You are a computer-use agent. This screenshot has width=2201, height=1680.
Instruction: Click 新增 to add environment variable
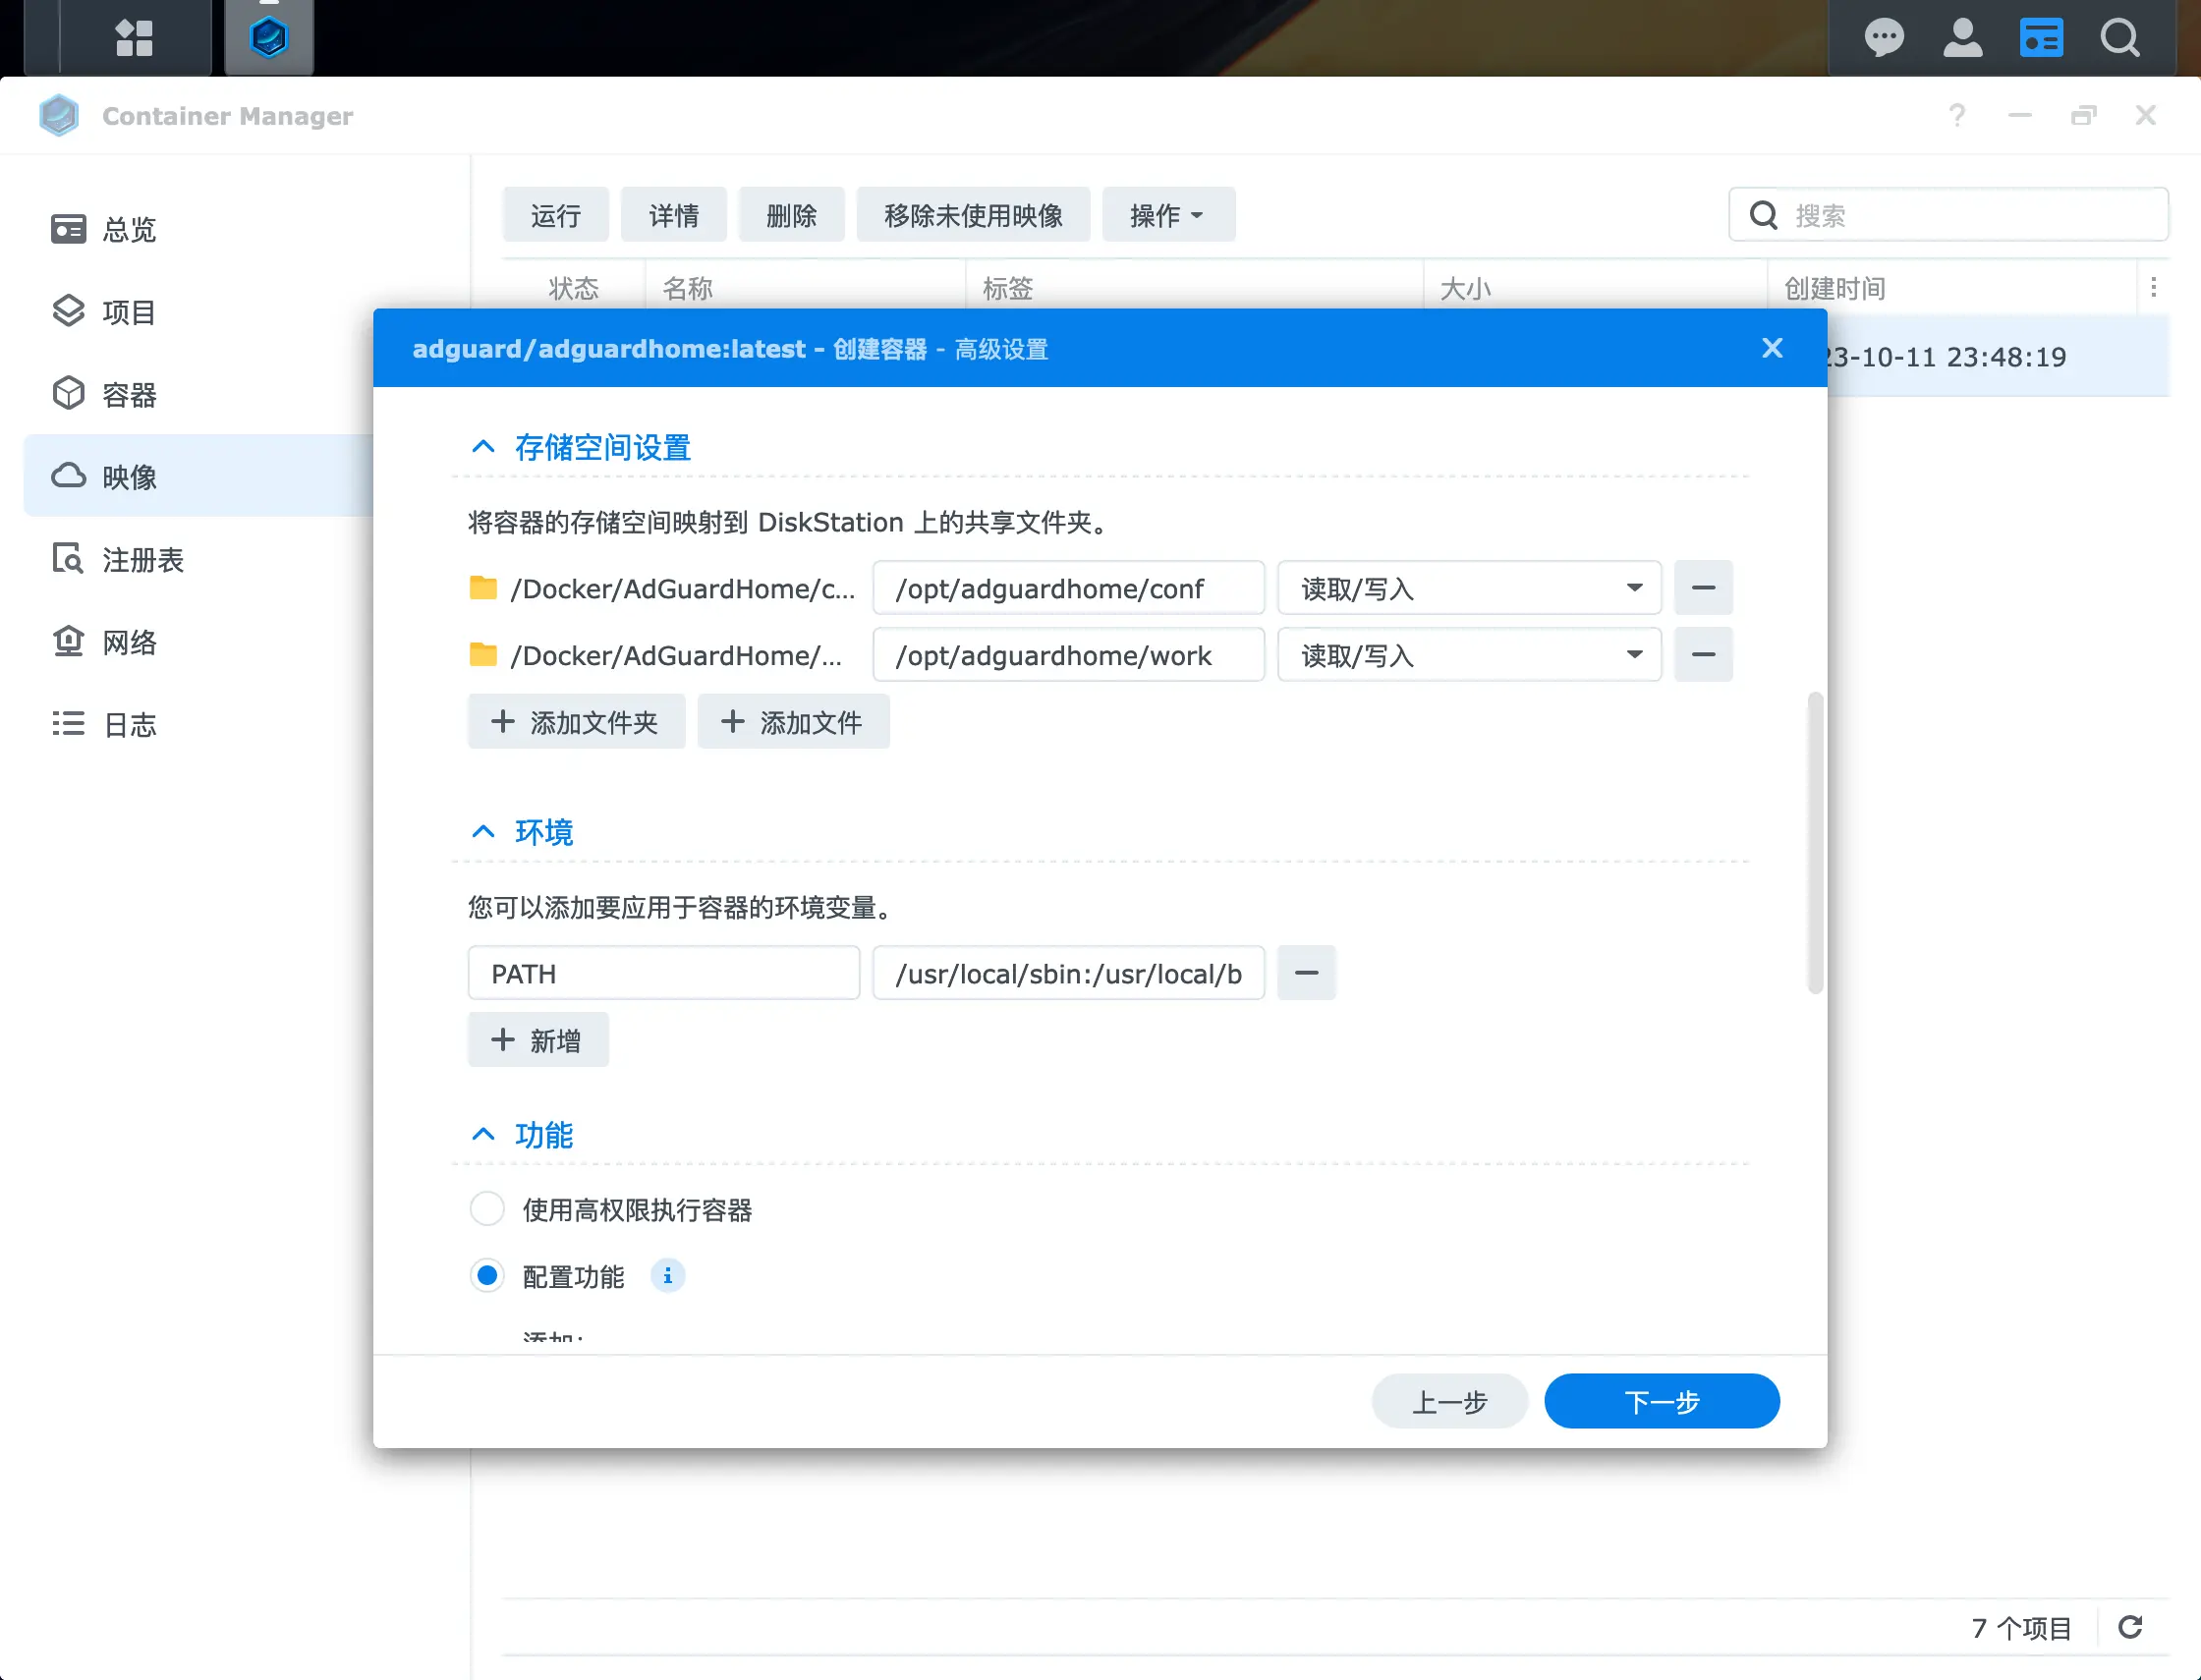tap(537, 1040)
